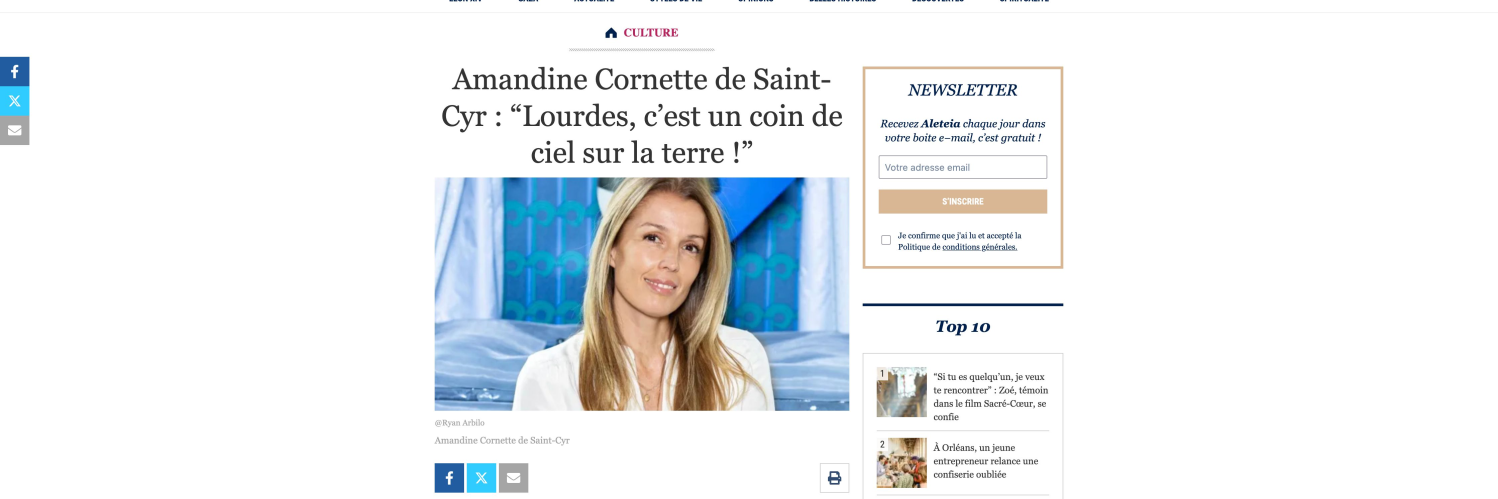Click the thumbnail of Top 10 item 2
The width and height of the screenshot is (1498, 499).
pyautogui.click(x=902, y=463)
